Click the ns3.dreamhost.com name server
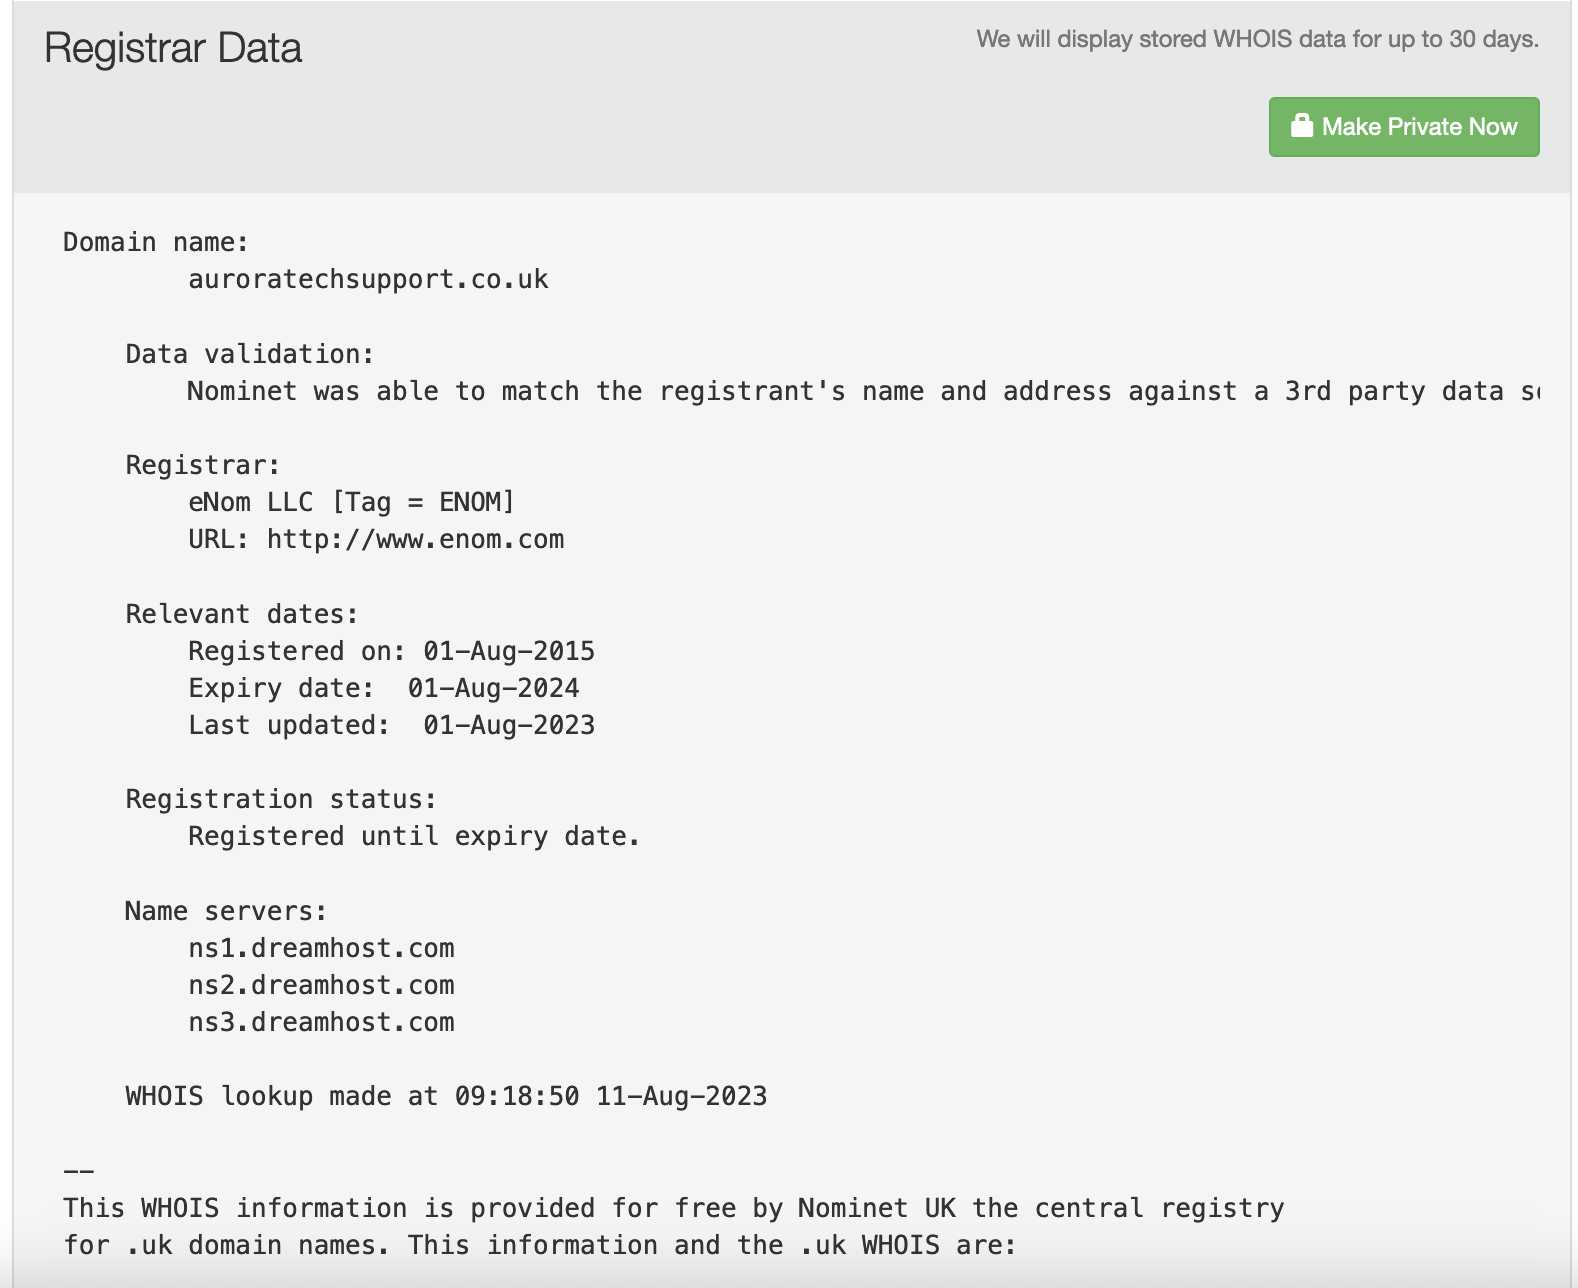Image resolution: width=1578 pixels, height=1288 pixels. coord(321,1022)
